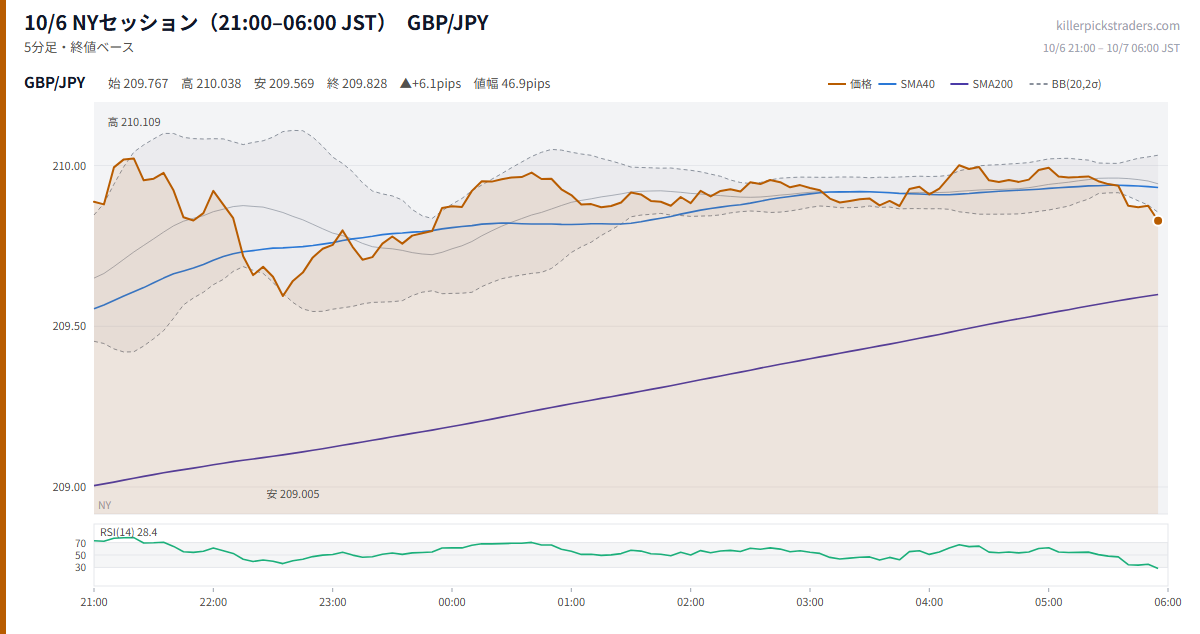
Task: Click the 21:00 time axis label
Action: 94,602
